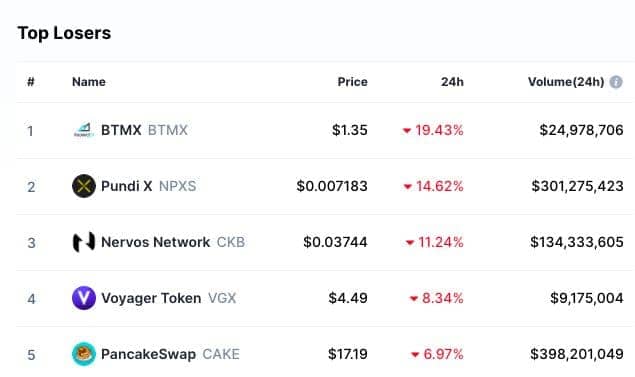The image size is (635, 377).
Task: Click the BTMX coin logo icon
Action: pyautogui.click(x=84, y=130)
